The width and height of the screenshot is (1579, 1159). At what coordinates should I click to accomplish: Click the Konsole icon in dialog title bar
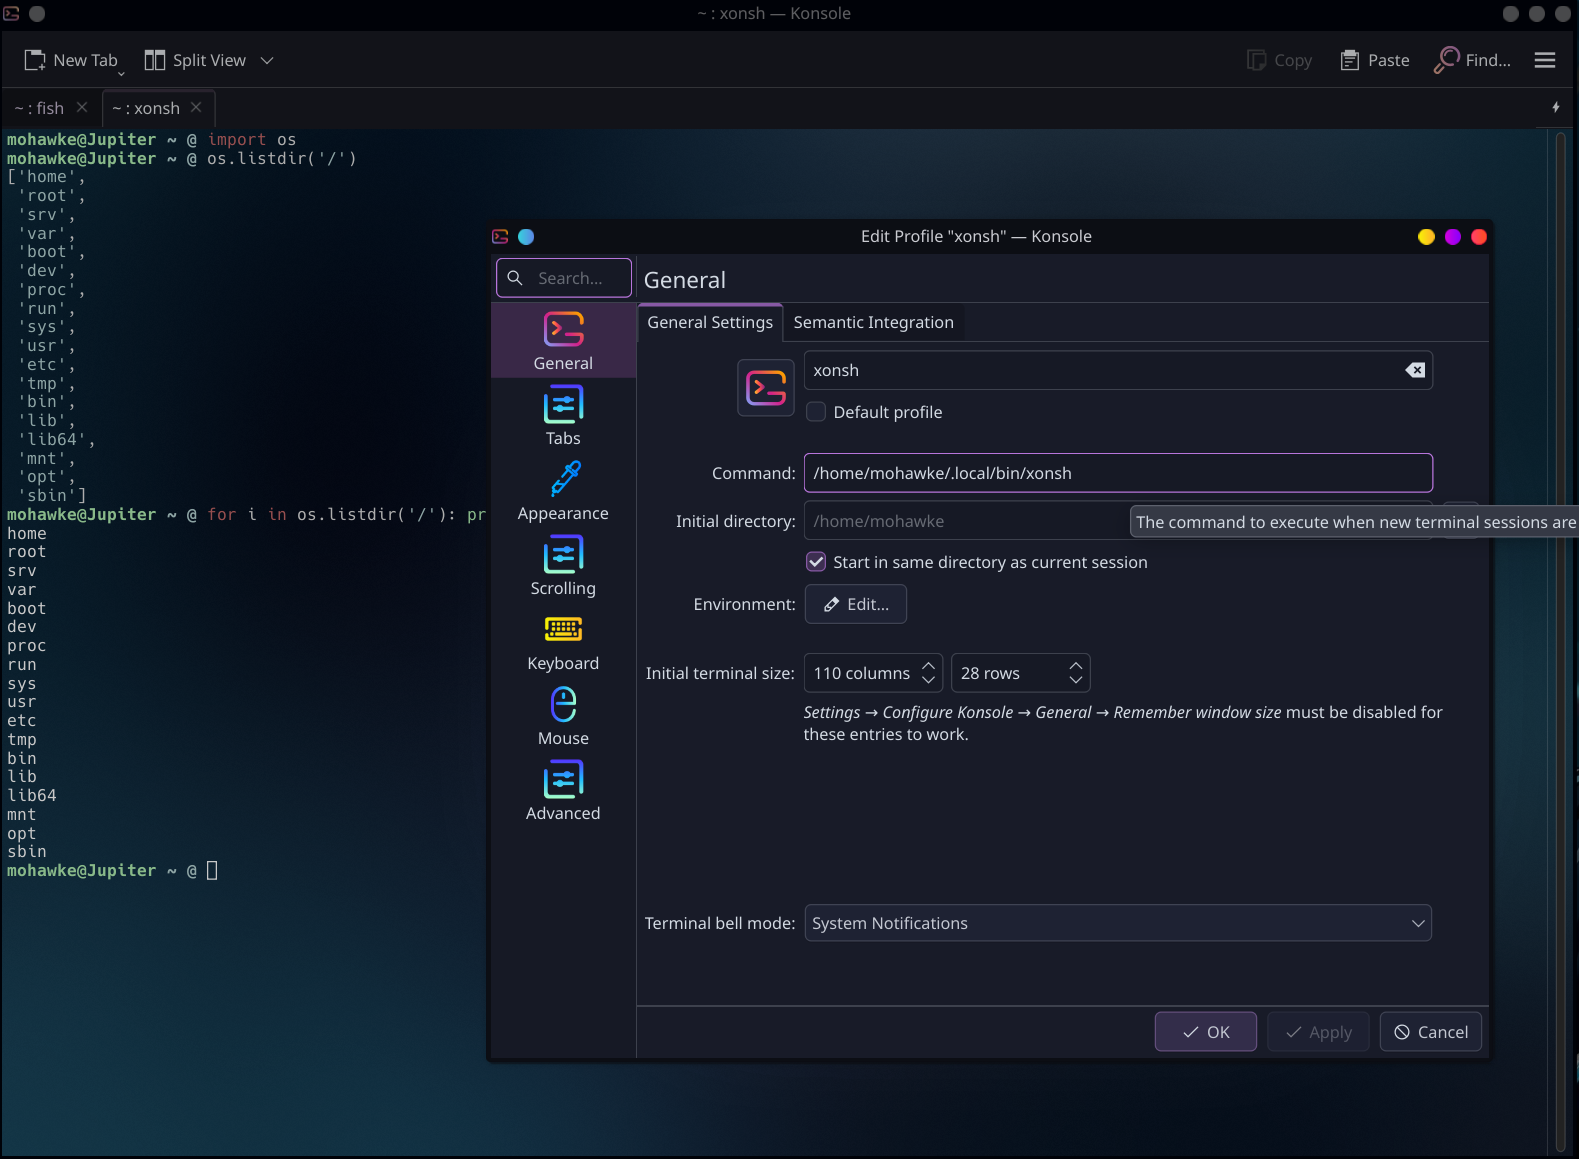(501, 236)
